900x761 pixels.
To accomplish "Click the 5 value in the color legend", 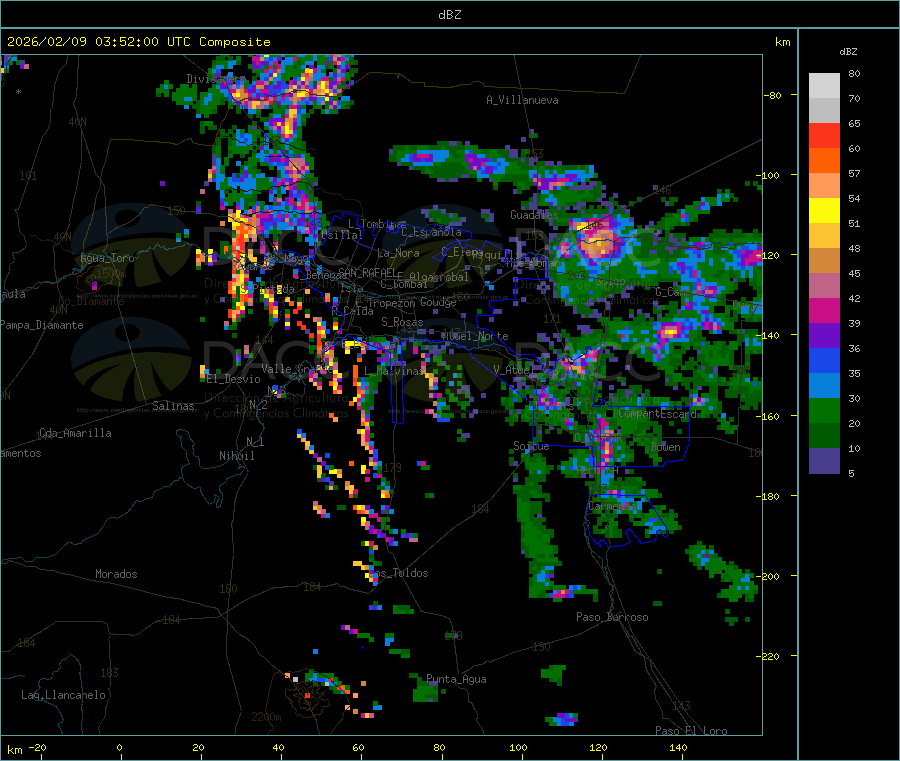I will (x=851, y=473).
